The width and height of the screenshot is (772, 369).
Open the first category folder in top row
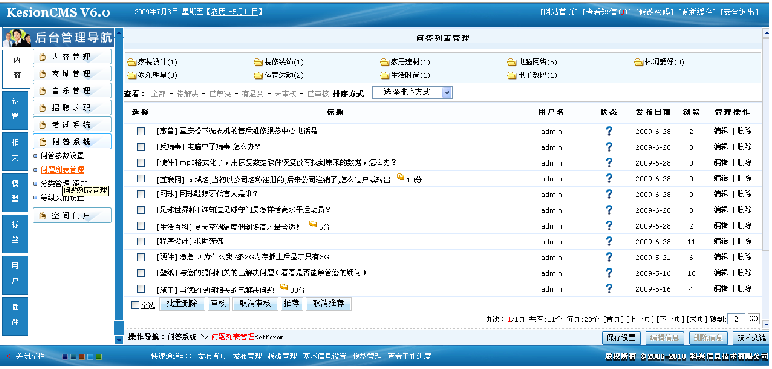pyautogui.click(x=131, y=62)
